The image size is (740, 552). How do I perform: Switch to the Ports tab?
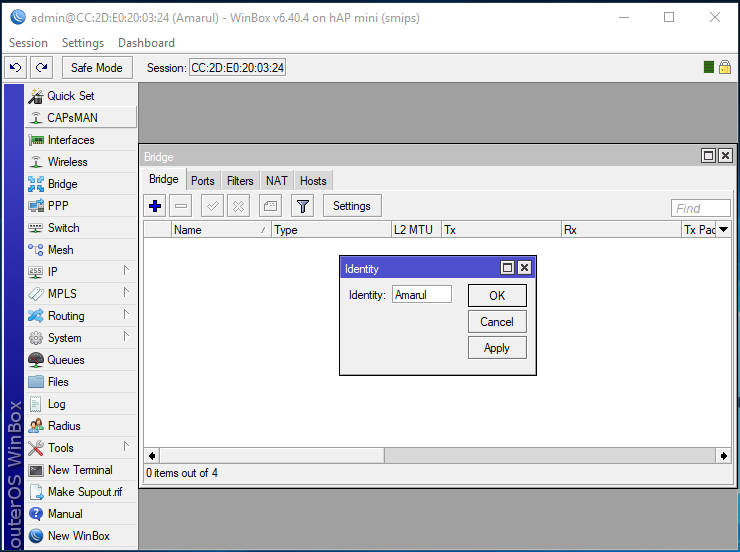(202, 181)
